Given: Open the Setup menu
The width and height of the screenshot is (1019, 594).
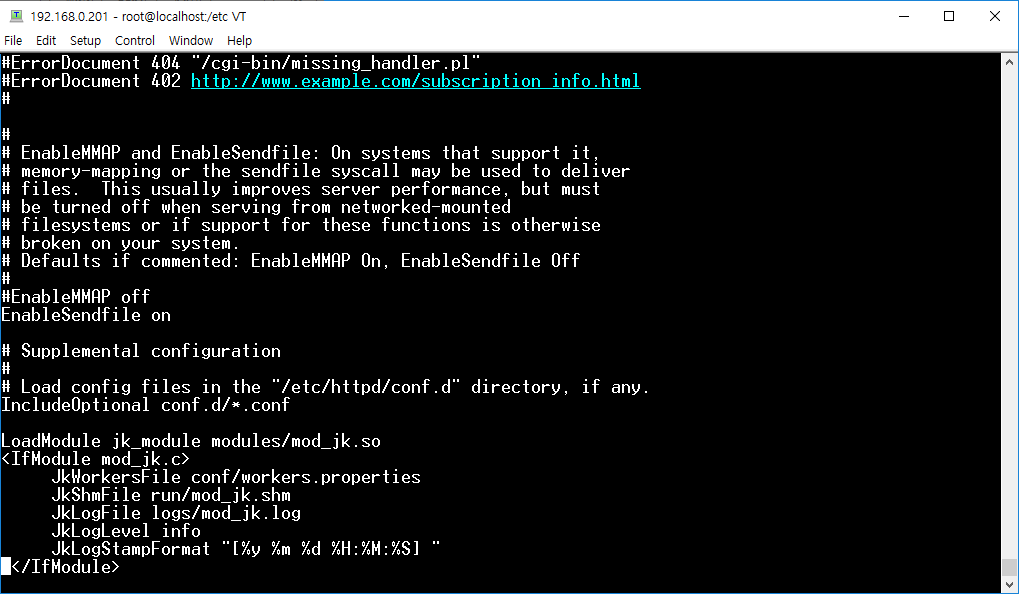Looking at the screenshot, I should pyautogui.click(x=85, y=40).
